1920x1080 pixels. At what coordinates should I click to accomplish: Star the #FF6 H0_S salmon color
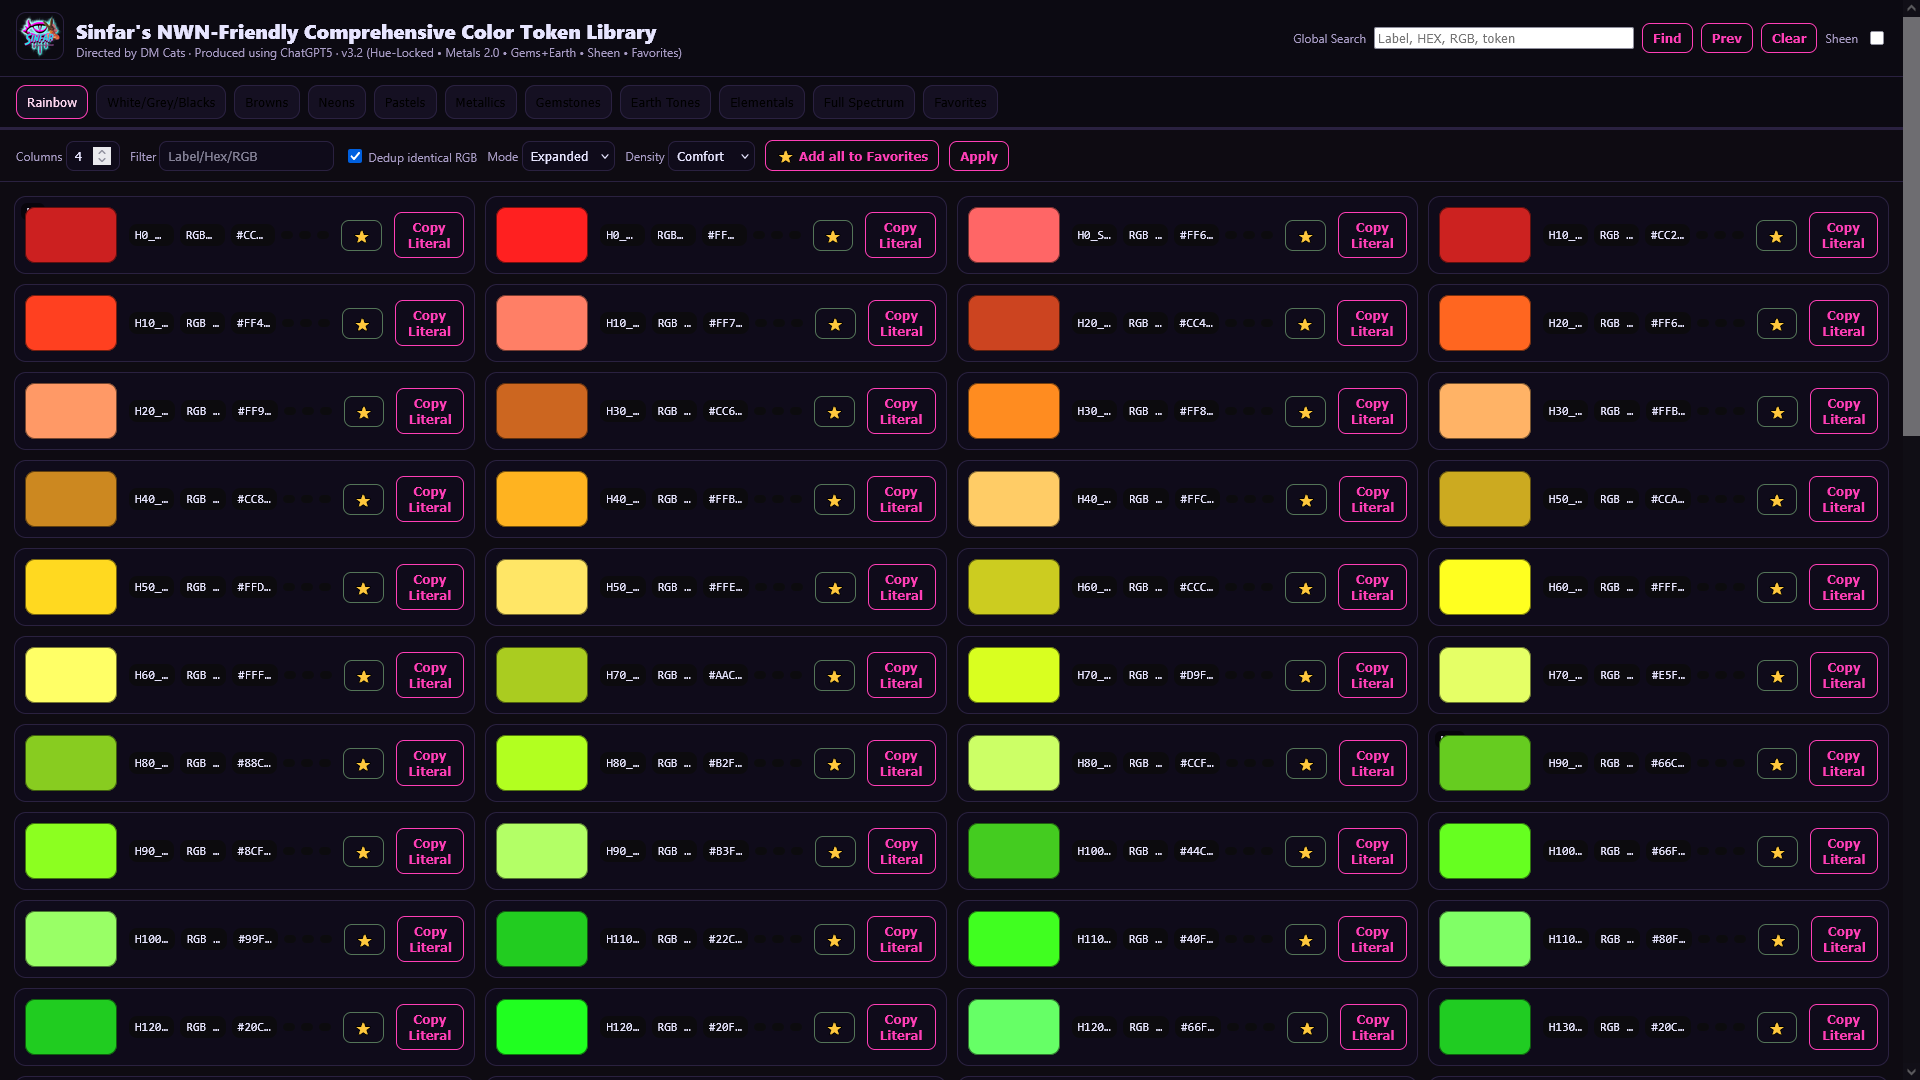point(1305,236)
